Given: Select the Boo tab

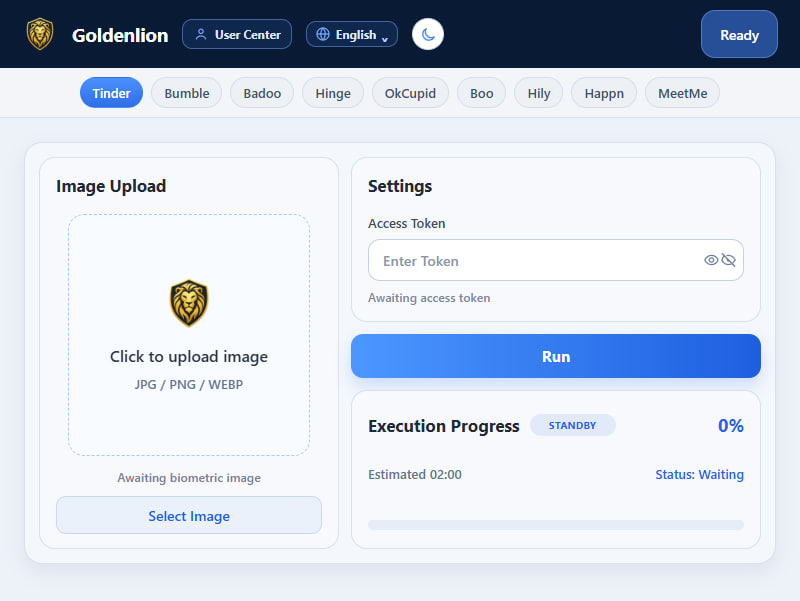Looking at the screenshot, I should click(482, 93).
